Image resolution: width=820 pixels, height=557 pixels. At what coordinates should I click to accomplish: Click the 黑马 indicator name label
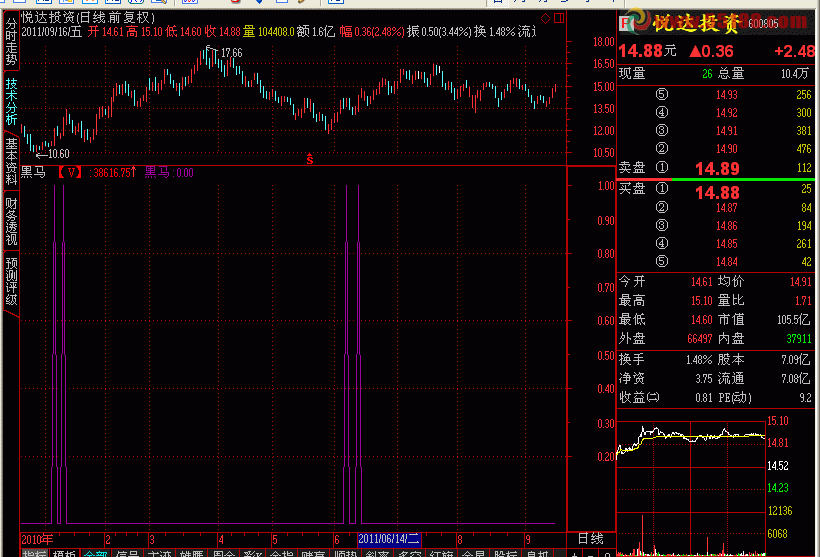[x=33, y=173]
